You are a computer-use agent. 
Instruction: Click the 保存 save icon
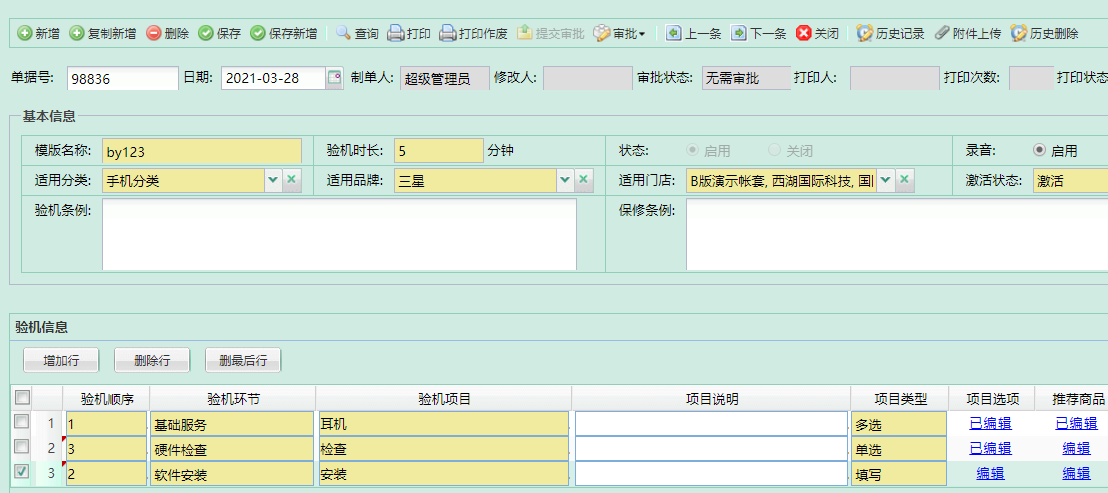pos(206,33)
